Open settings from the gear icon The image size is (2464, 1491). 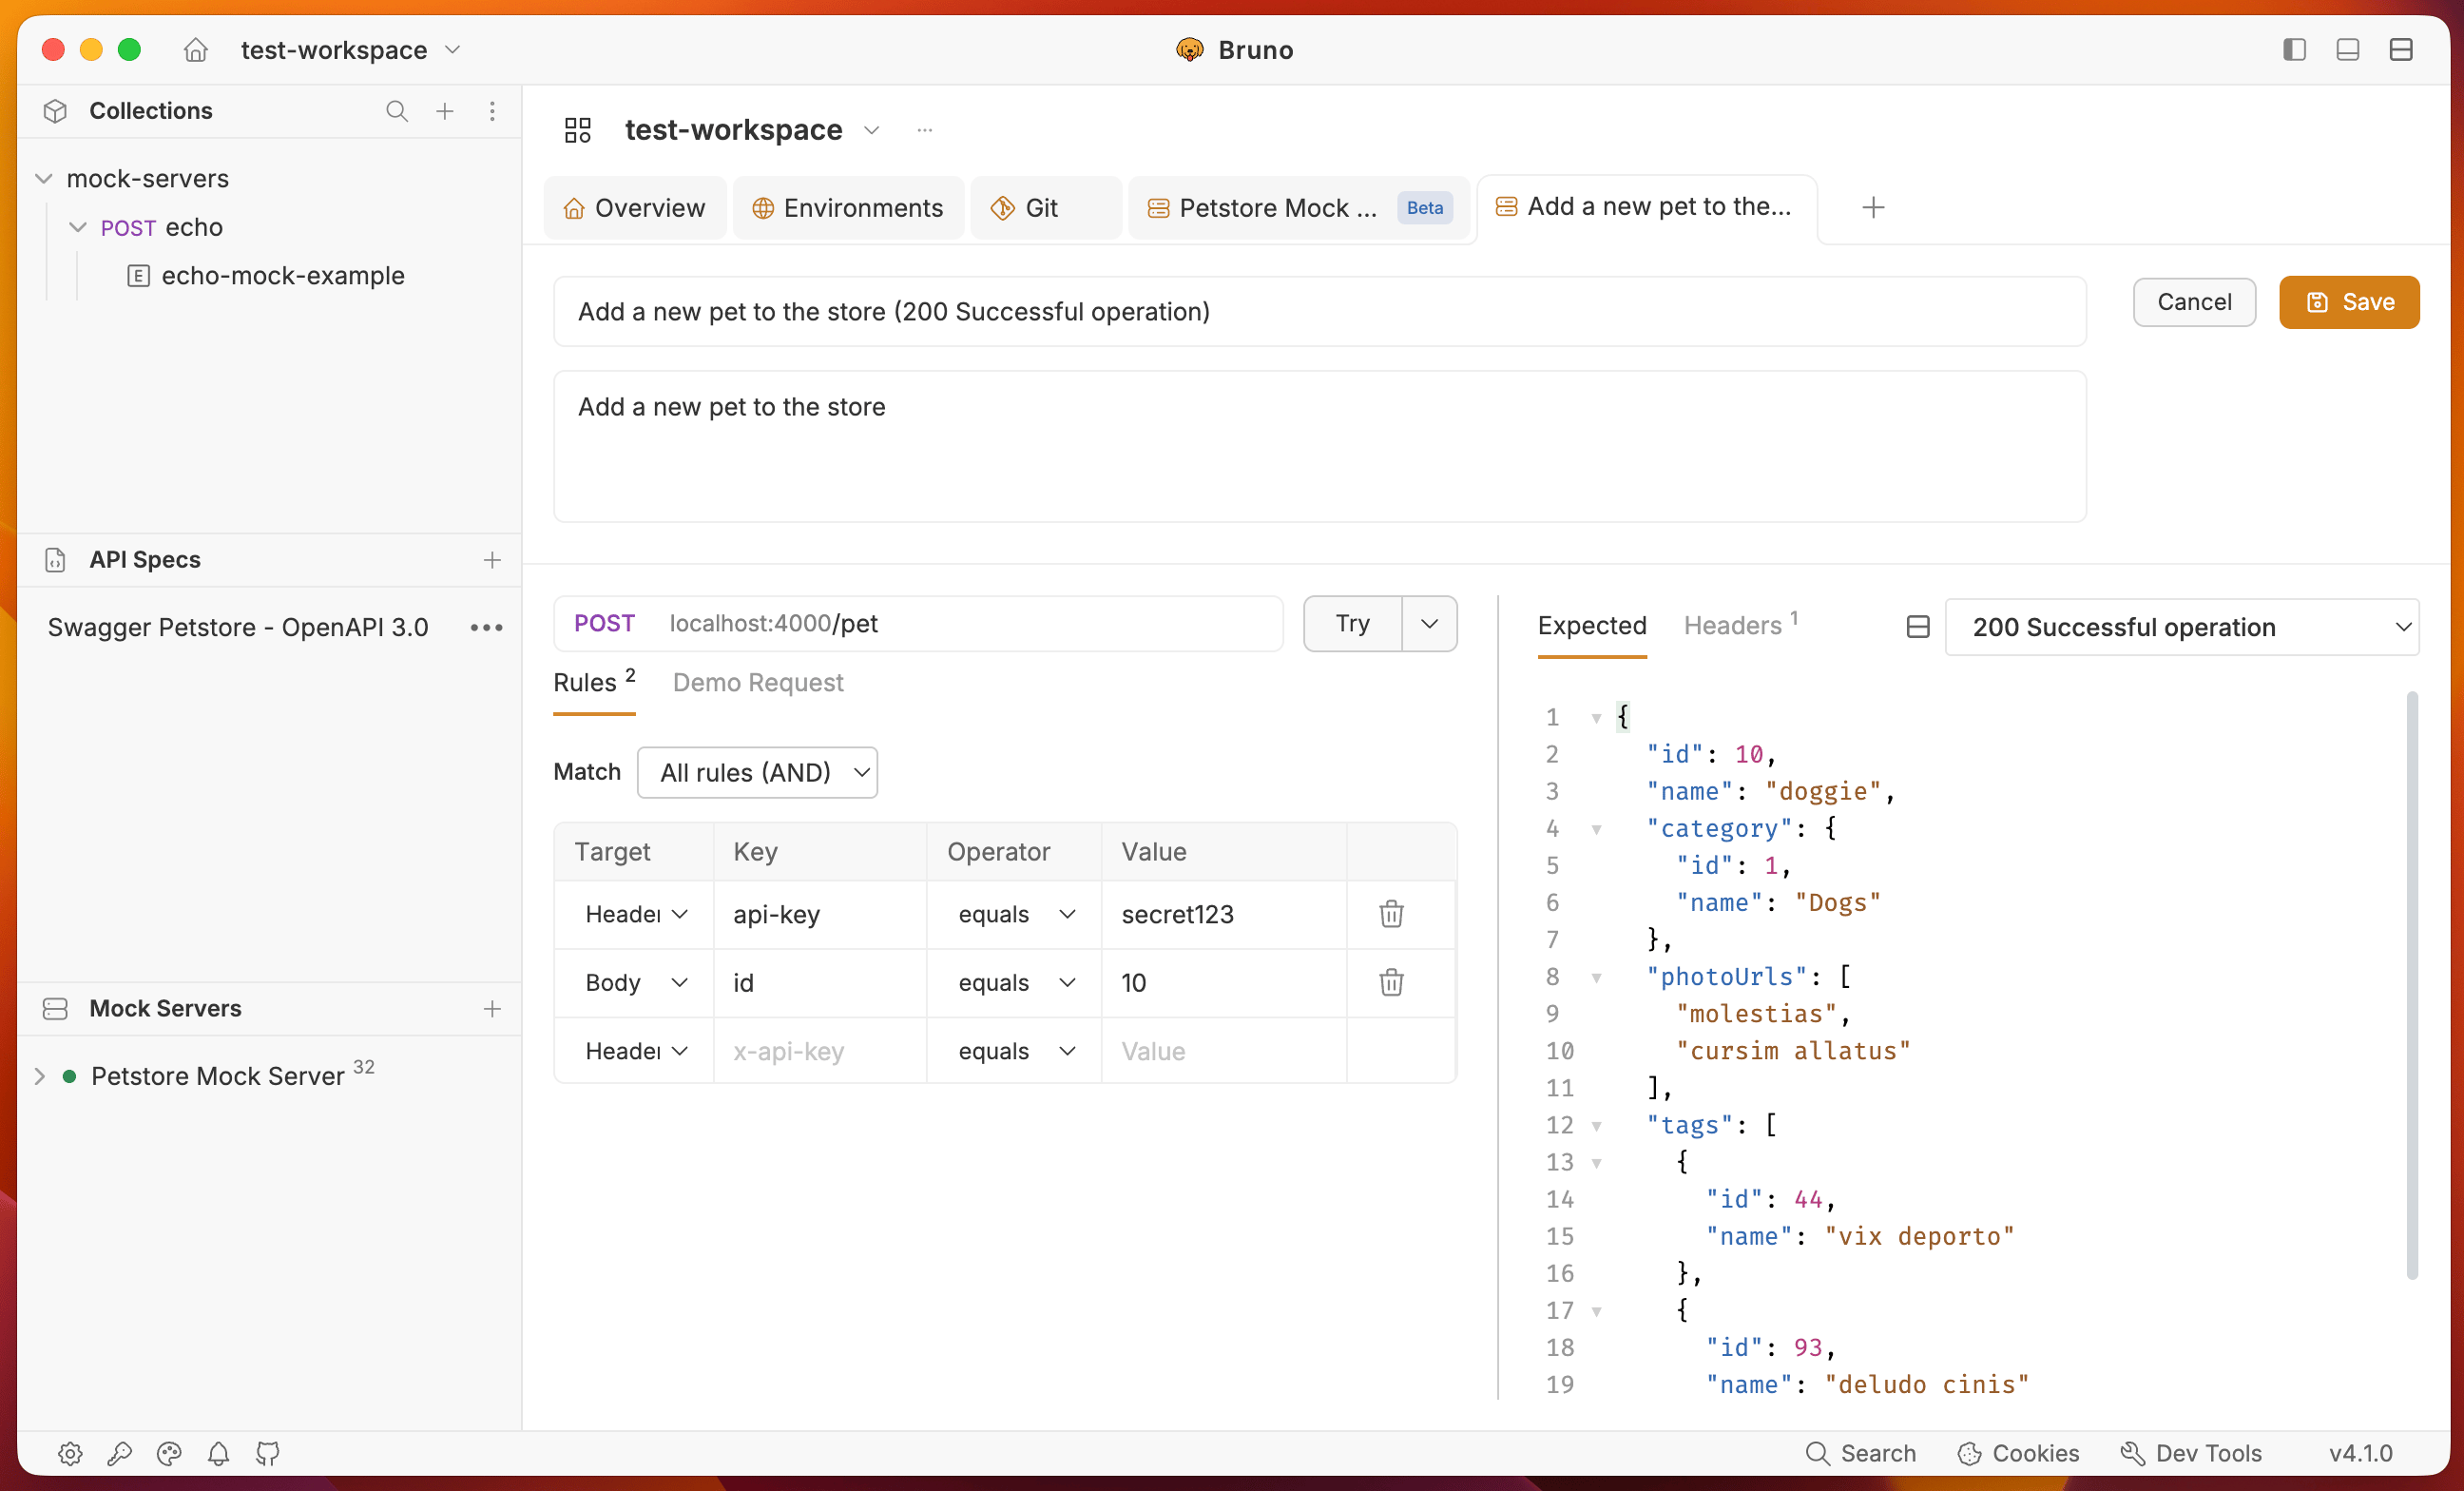pyautogui.click(x=70, y=1453)
